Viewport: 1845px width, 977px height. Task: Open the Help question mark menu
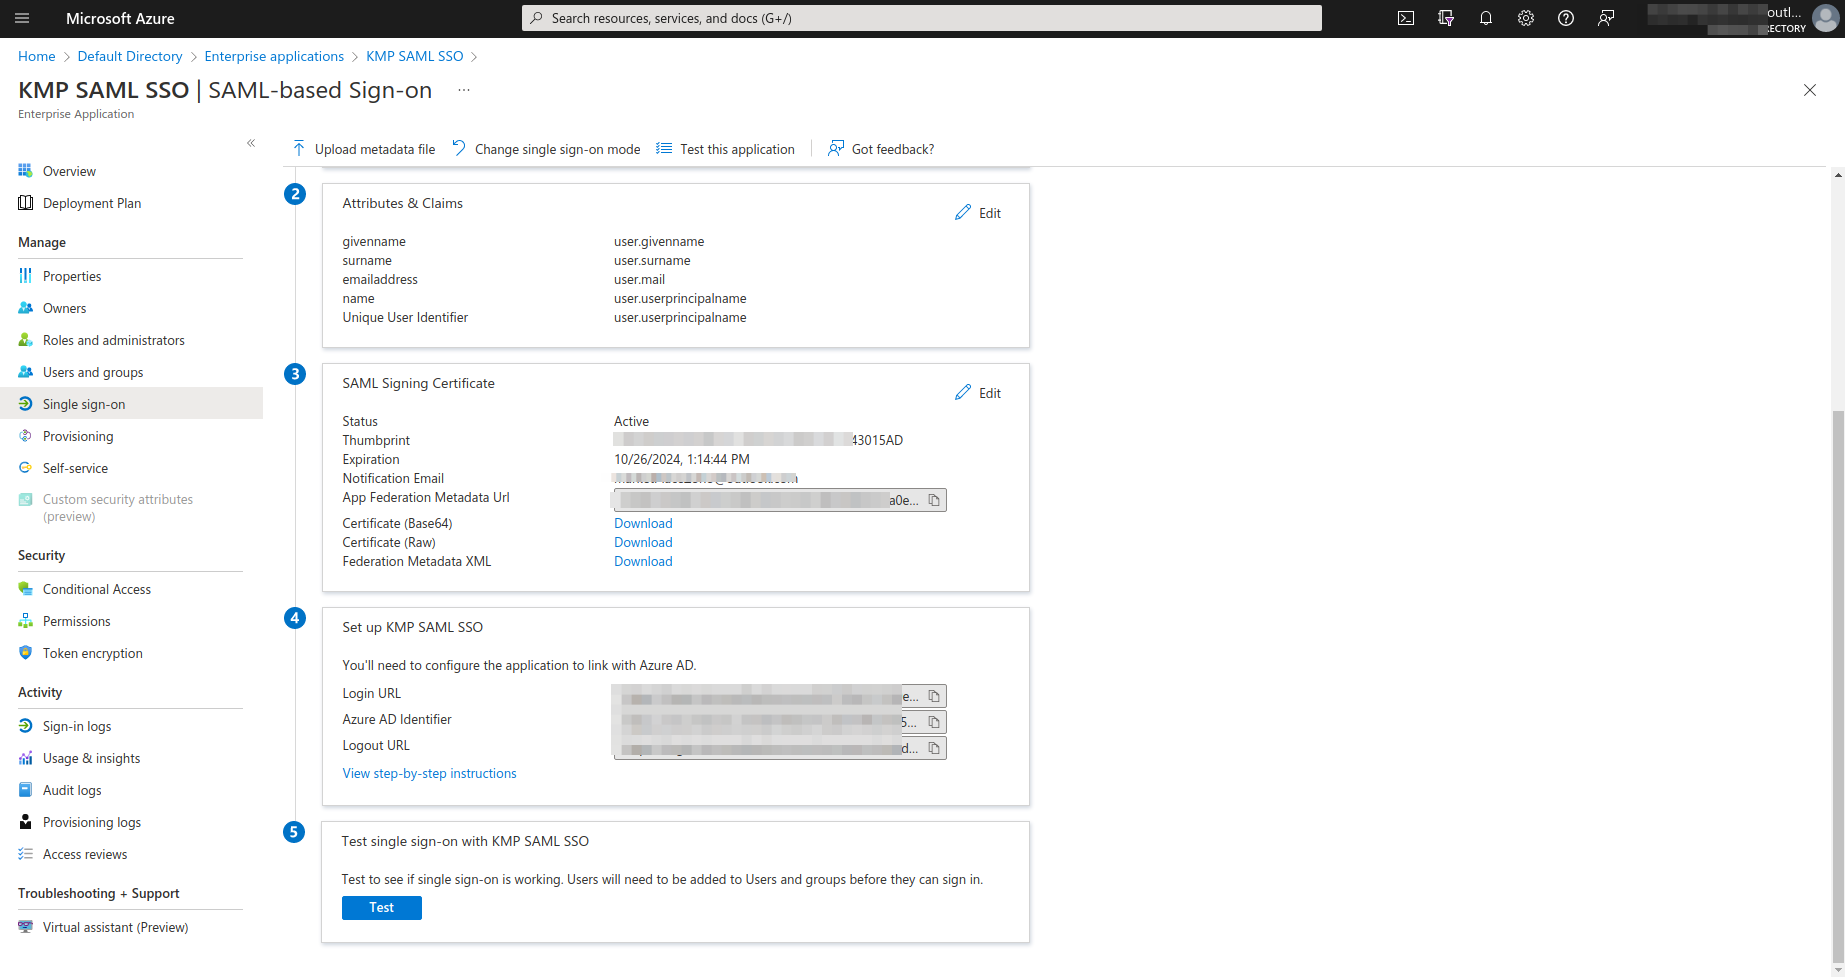click(1566, 18)
